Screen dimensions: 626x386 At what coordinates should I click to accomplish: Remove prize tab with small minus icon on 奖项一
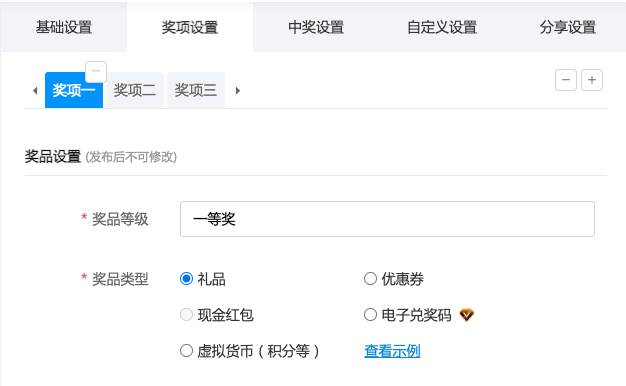(96, 72)
